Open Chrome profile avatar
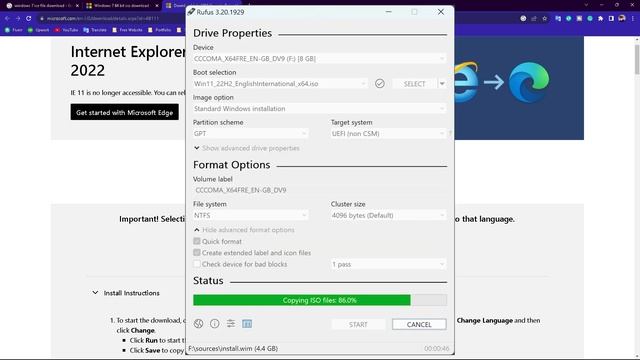640x360 pixels. click(622, 18)
